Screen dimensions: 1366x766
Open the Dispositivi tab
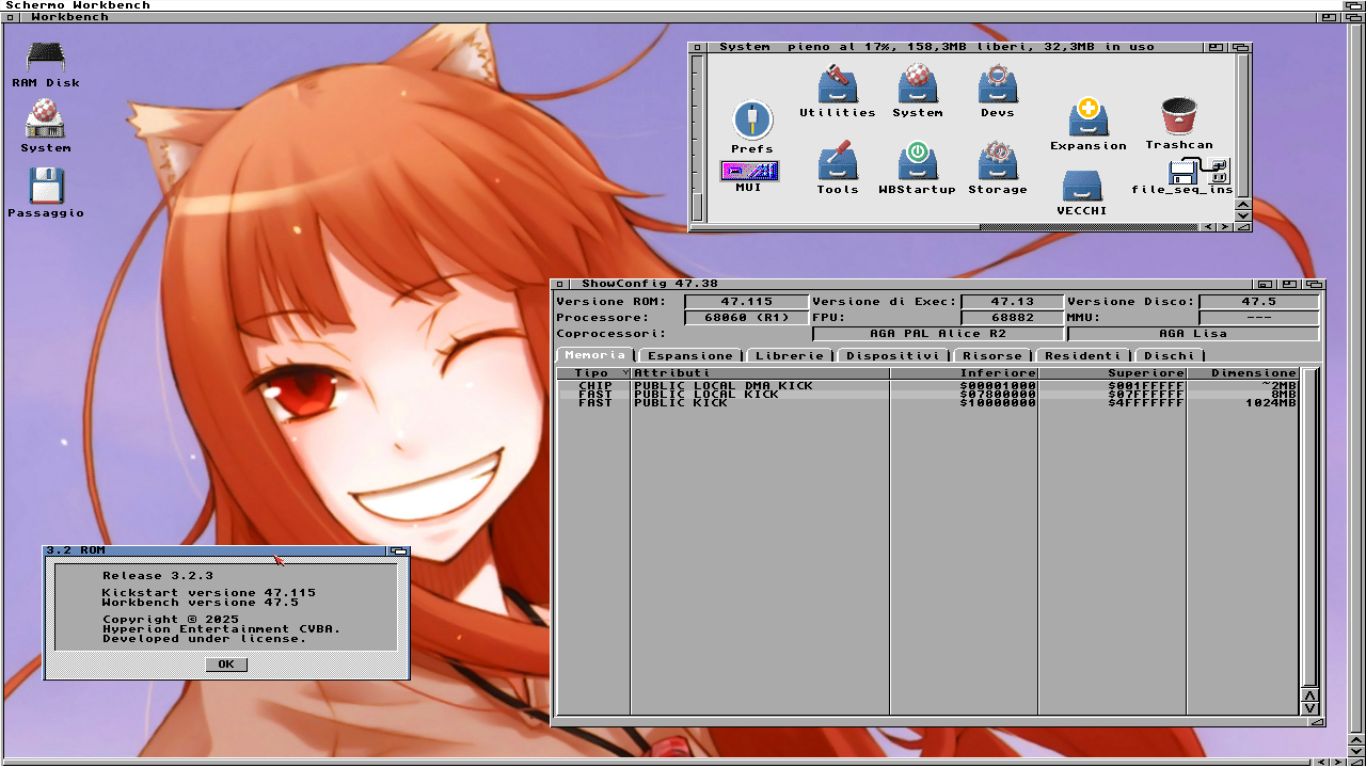892,355
